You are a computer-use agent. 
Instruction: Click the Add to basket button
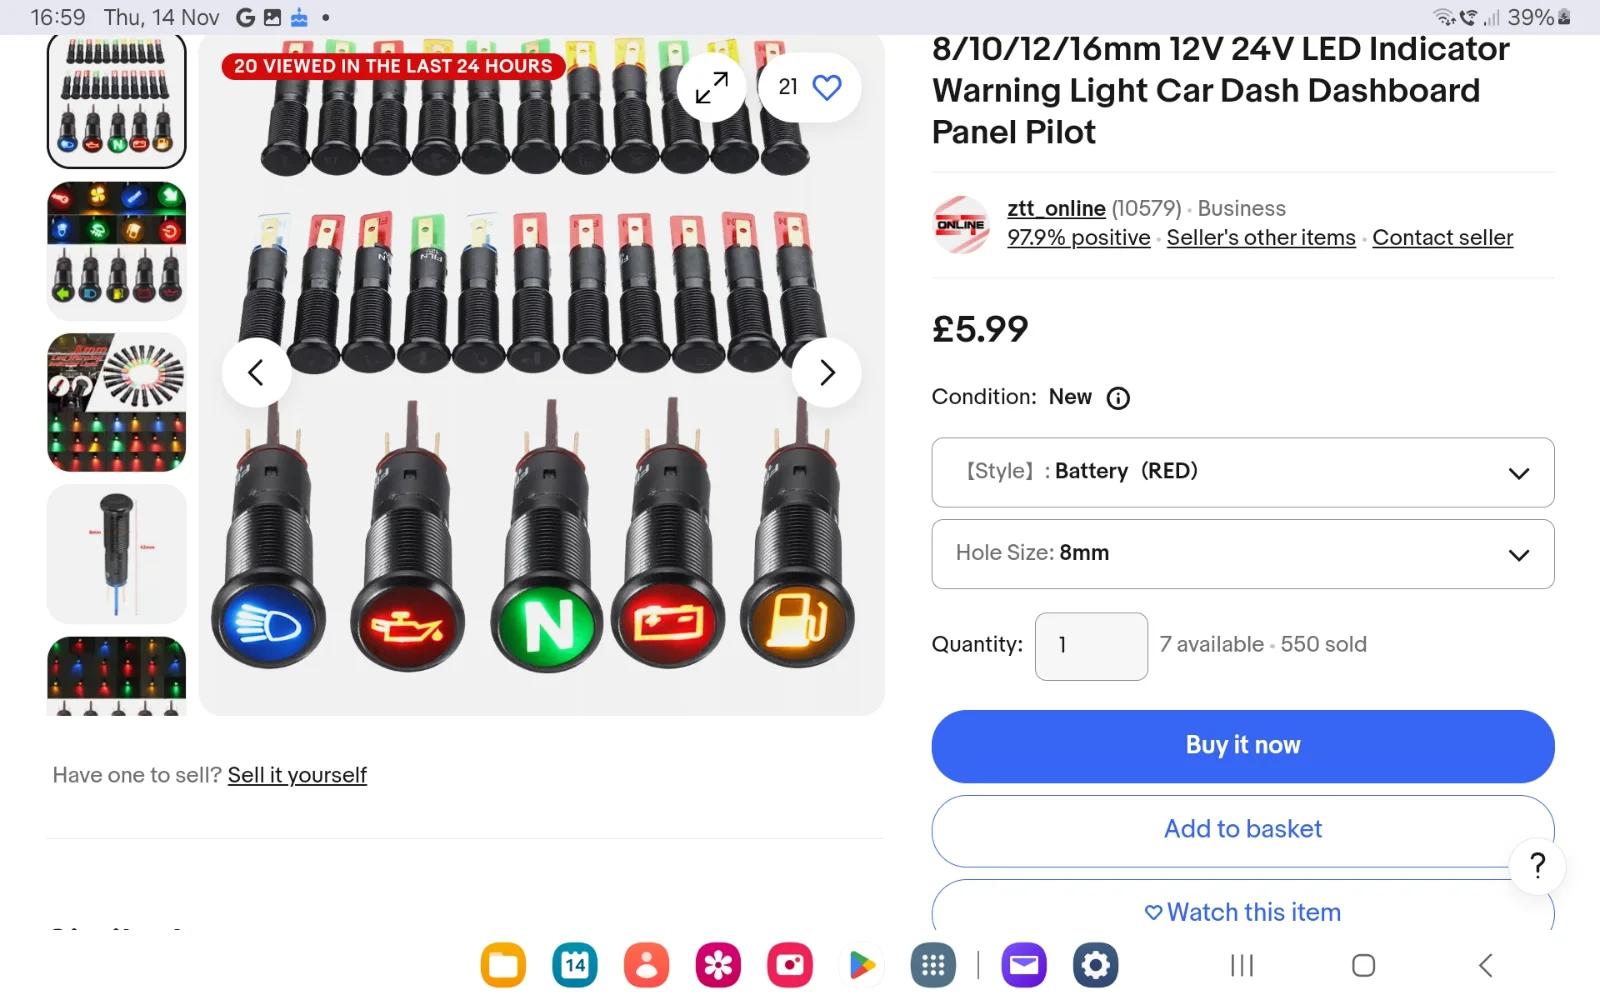[x=1242, y=829]
